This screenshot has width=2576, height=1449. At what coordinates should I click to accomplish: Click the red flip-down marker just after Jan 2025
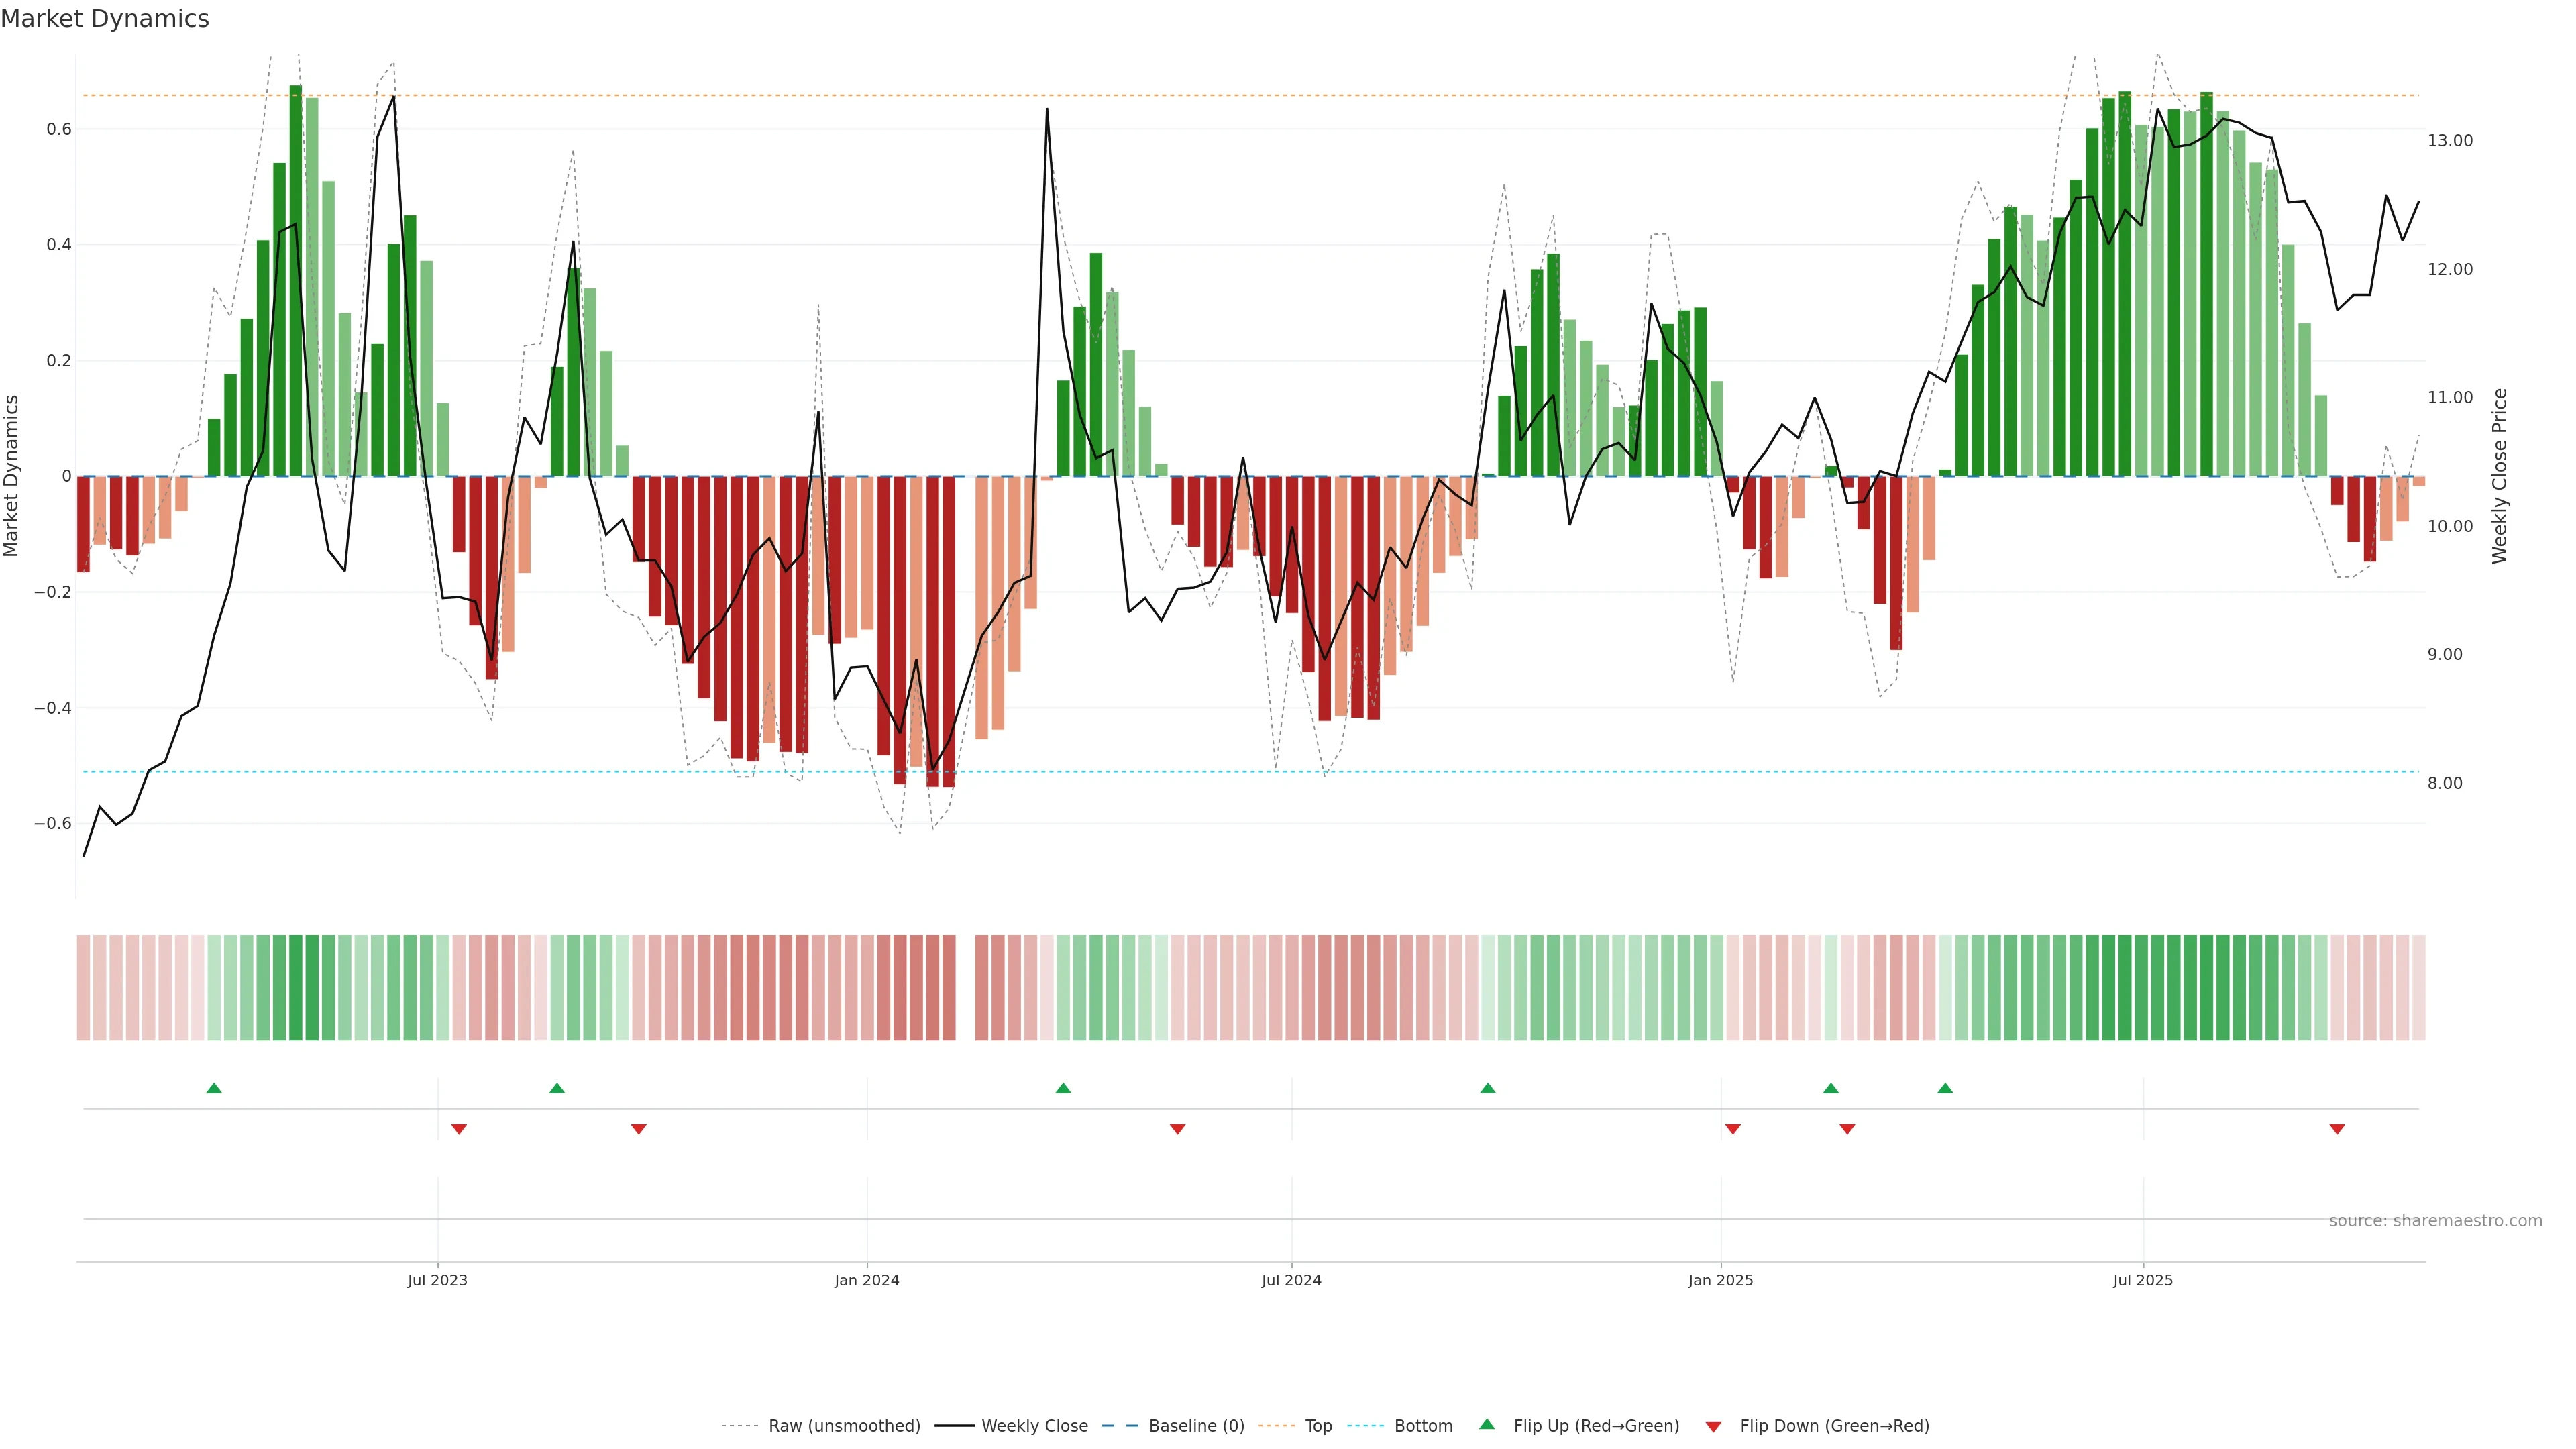1733,1129
